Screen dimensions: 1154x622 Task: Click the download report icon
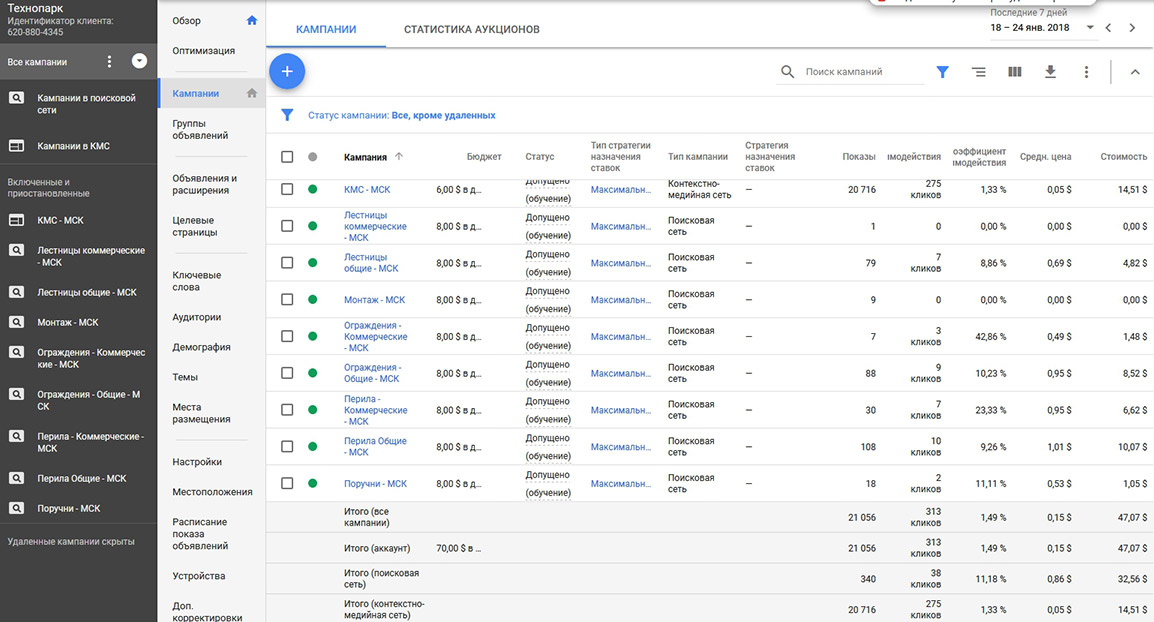1050,72
